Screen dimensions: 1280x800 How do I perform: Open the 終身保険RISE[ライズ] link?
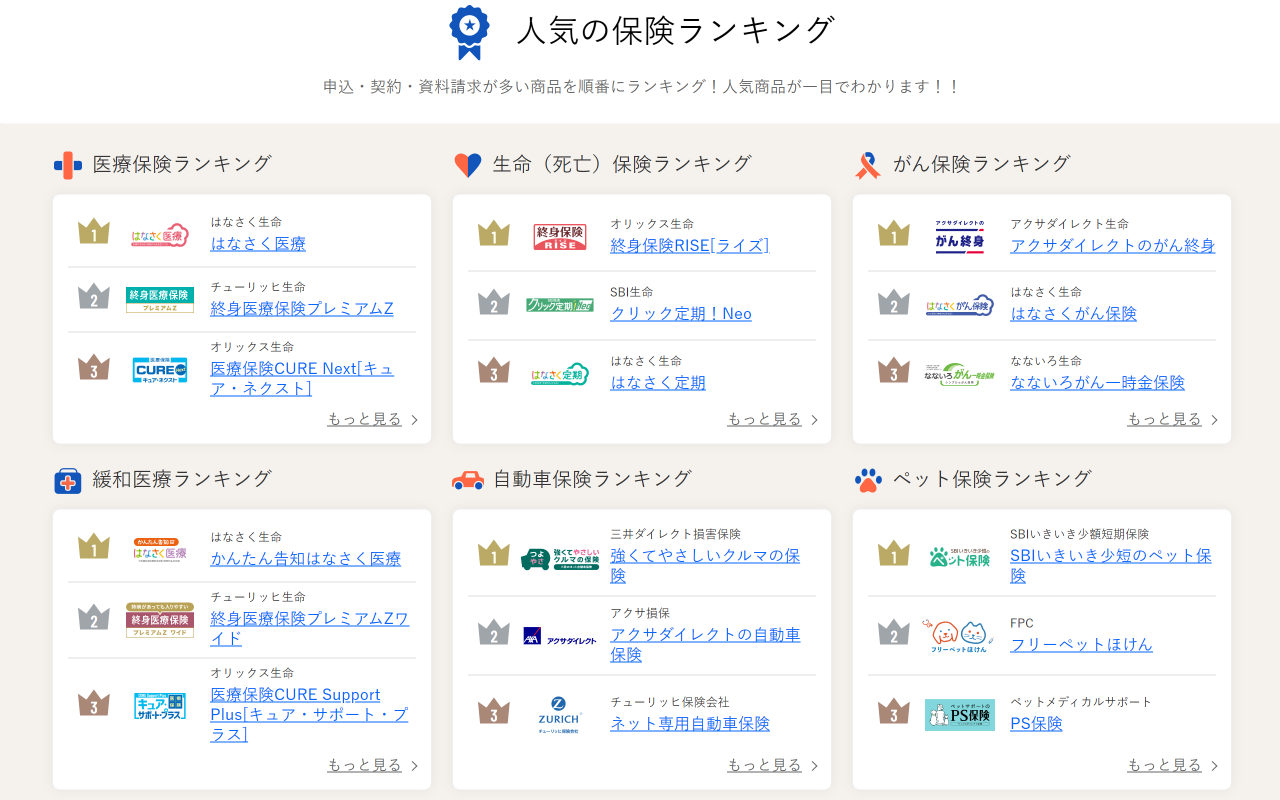[x=689, y=246]
